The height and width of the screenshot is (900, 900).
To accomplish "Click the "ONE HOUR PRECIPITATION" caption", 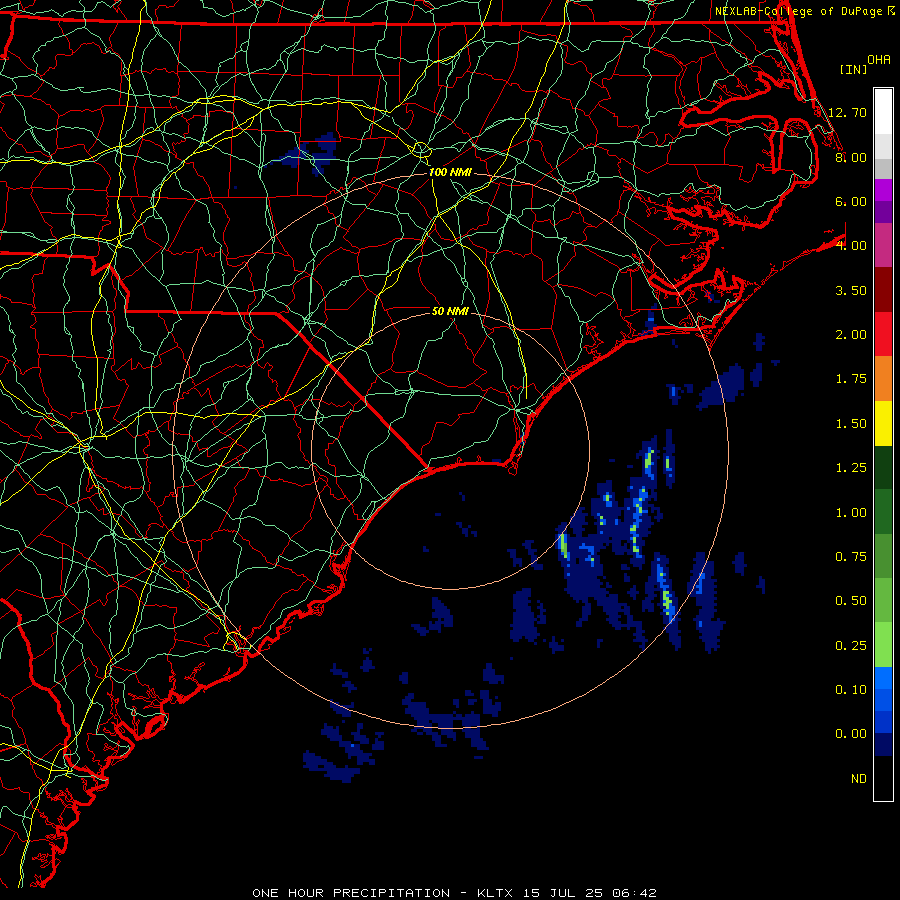I will (x=351, y=893).
